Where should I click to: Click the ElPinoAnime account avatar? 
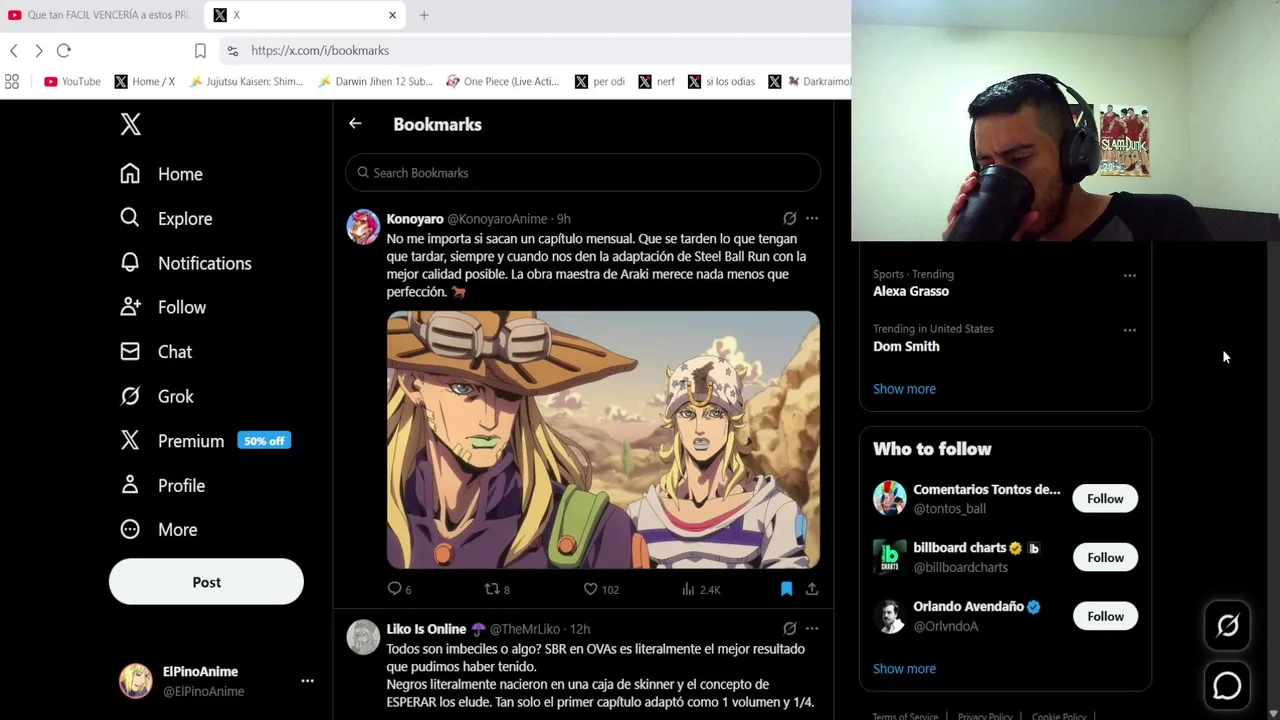pyautogui.click(x=136, y=681)
